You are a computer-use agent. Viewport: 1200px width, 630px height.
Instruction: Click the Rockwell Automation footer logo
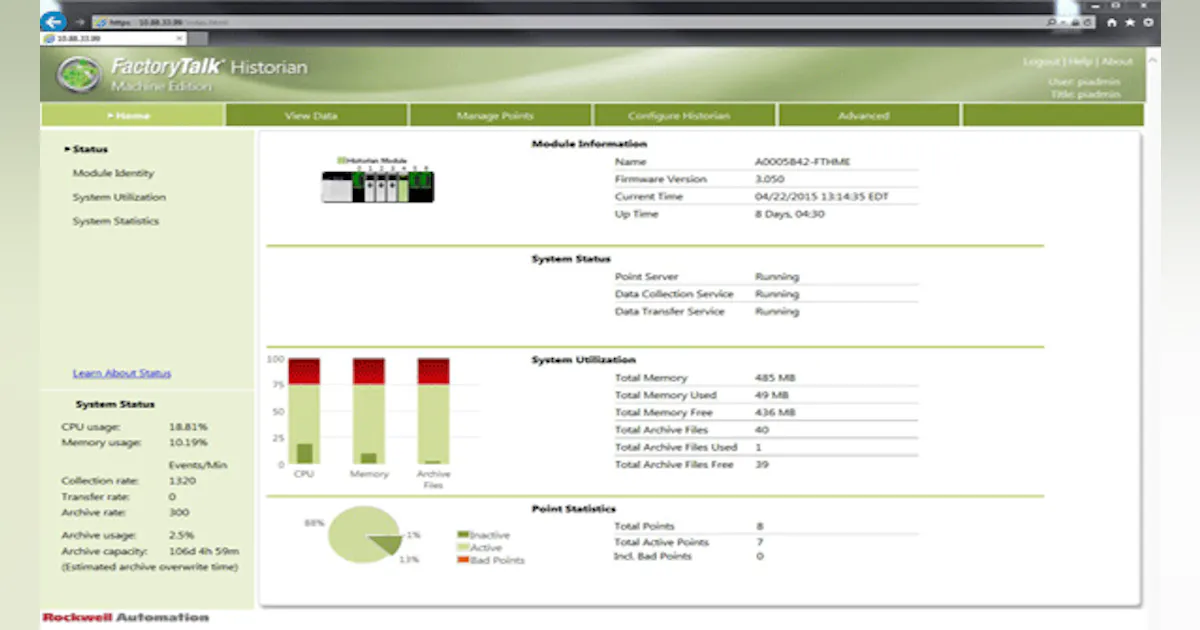click(x=126, y=618)
